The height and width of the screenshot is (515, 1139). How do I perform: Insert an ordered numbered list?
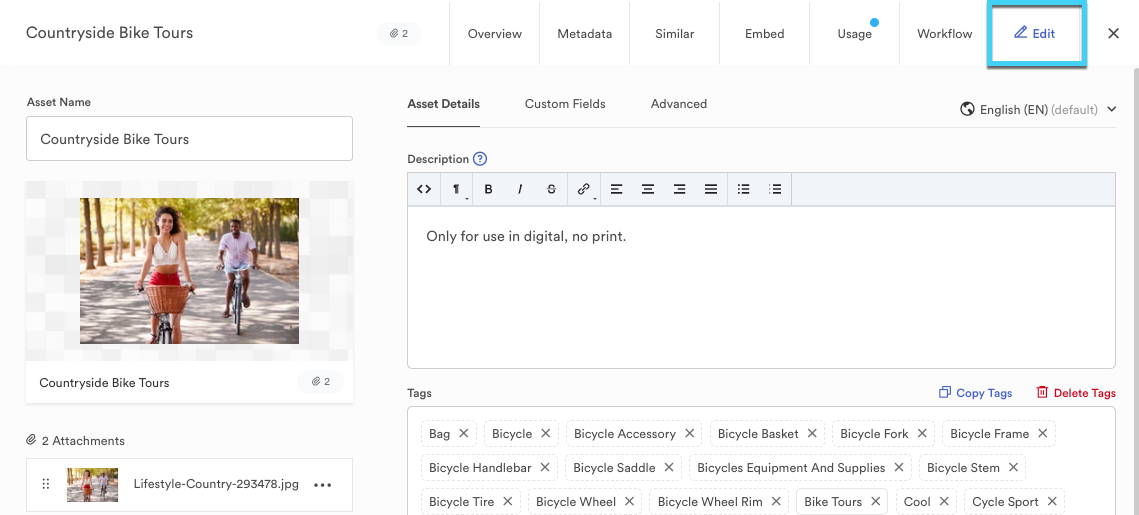(x=775, y=189)
